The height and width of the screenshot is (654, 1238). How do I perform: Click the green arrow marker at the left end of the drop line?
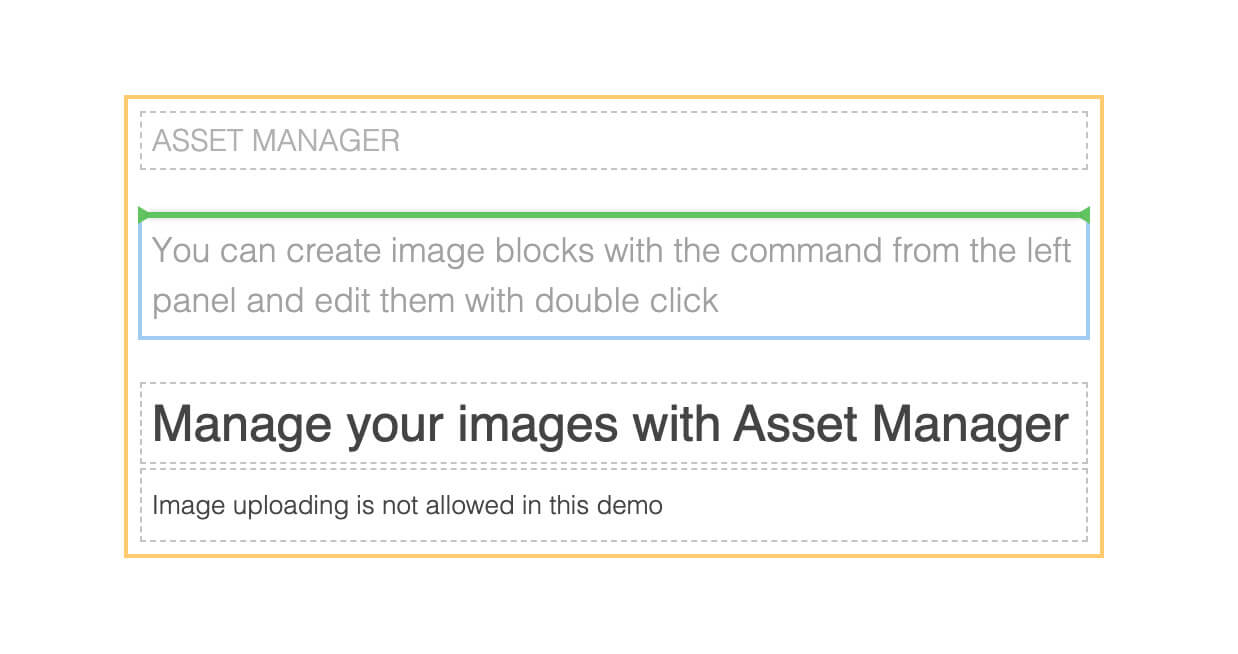pos(143,214)
